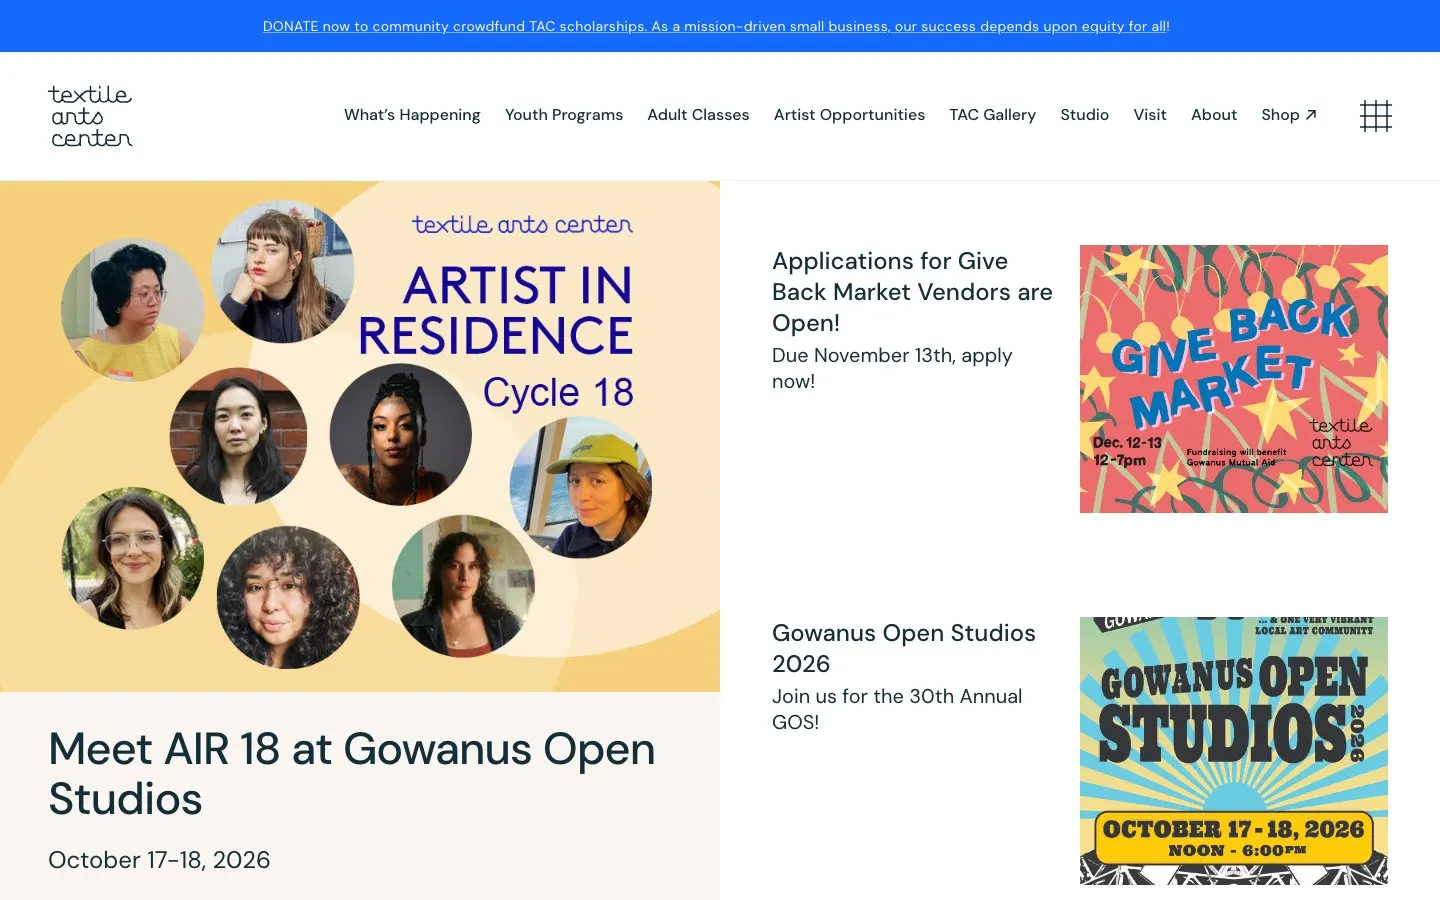Image resolution: width=1440 pixels, height=900 pixels.
Task: Click the Textile Arts Center logo
Action: coord(90,116)
